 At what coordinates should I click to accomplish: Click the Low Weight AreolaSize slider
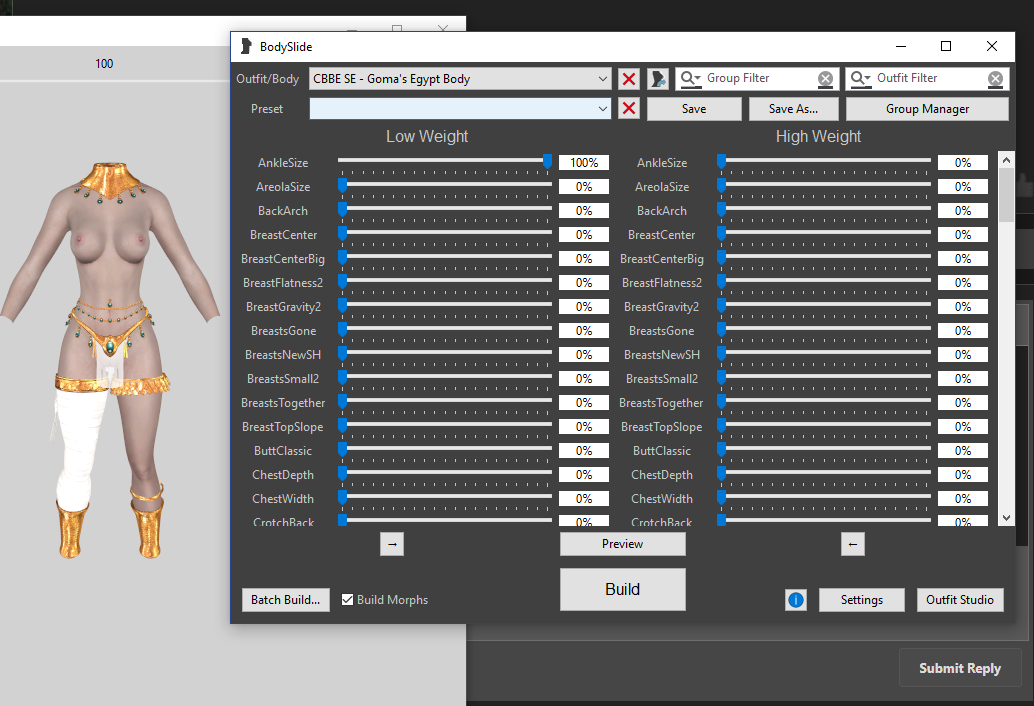click(x=445, y=187)
